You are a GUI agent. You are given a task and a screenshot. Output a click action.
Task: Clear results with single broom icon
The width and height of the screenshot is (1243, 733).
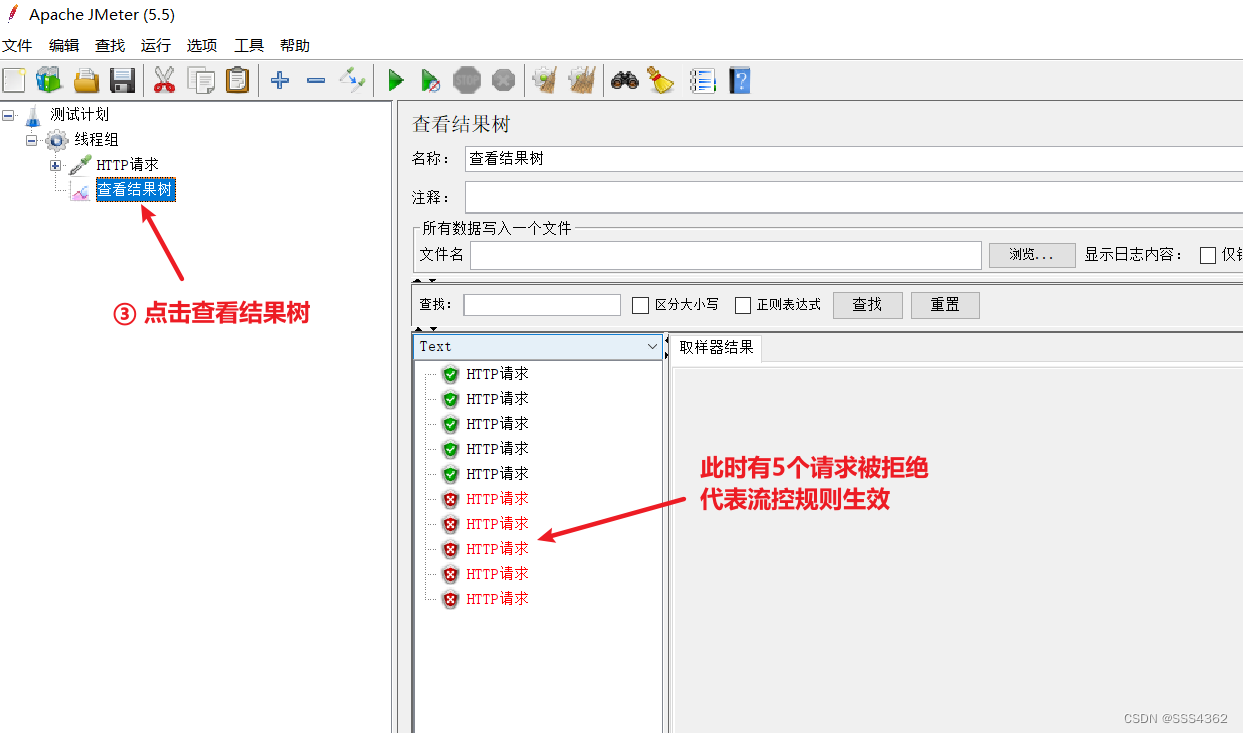tap(545, 80)
